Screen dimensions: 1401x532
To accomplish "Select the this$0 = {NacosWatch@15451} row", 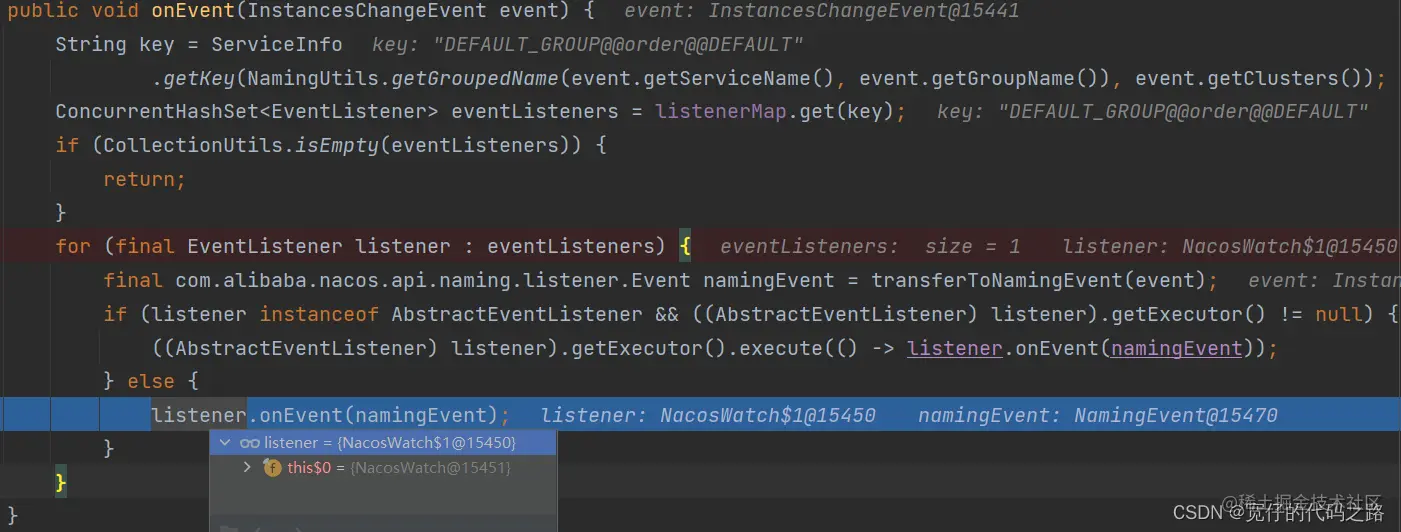I will point(383,468).
